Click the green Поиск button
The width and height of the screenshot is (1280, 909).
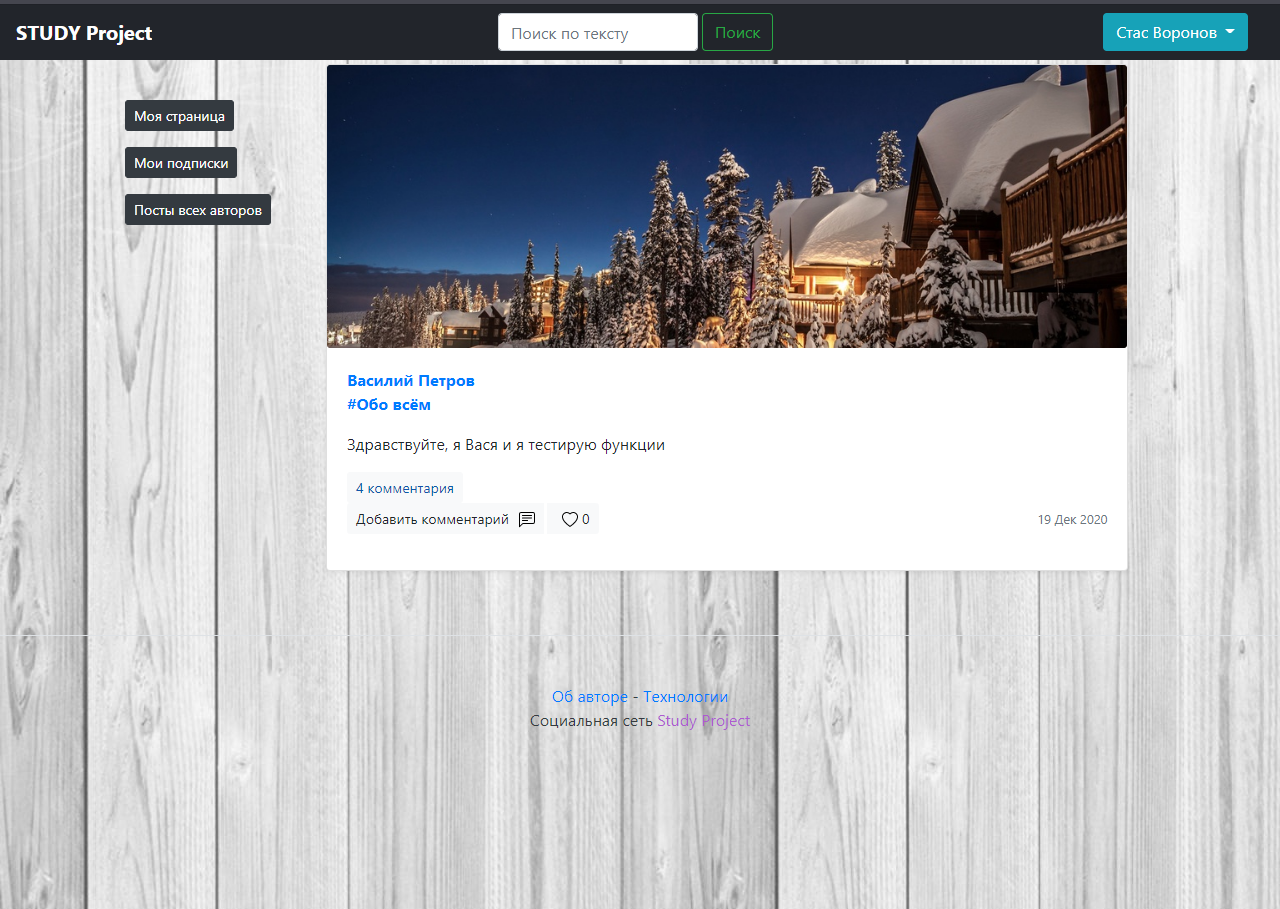(737, 31)
